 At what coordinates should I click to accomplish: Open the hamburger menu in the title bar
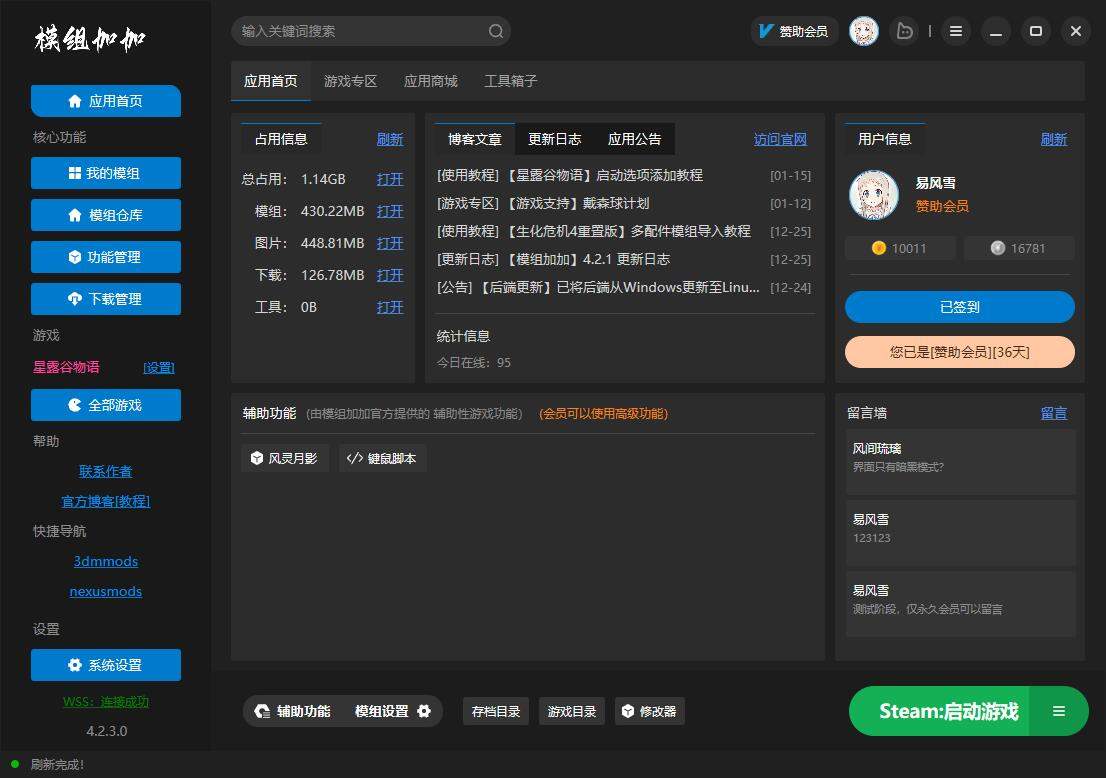click(956, 31)
